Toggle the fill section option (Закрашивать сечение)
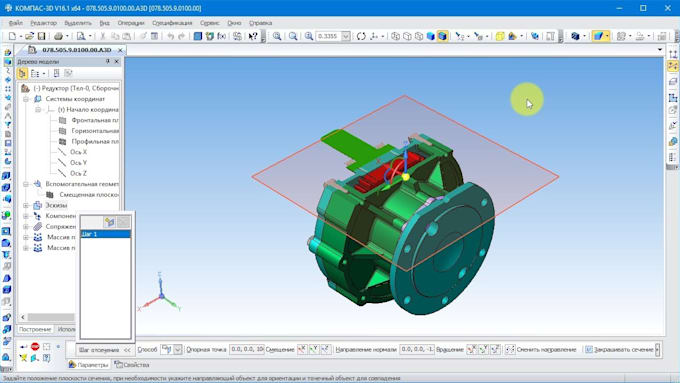The height and width of the screenshot is (383, 680). (619, 349)
